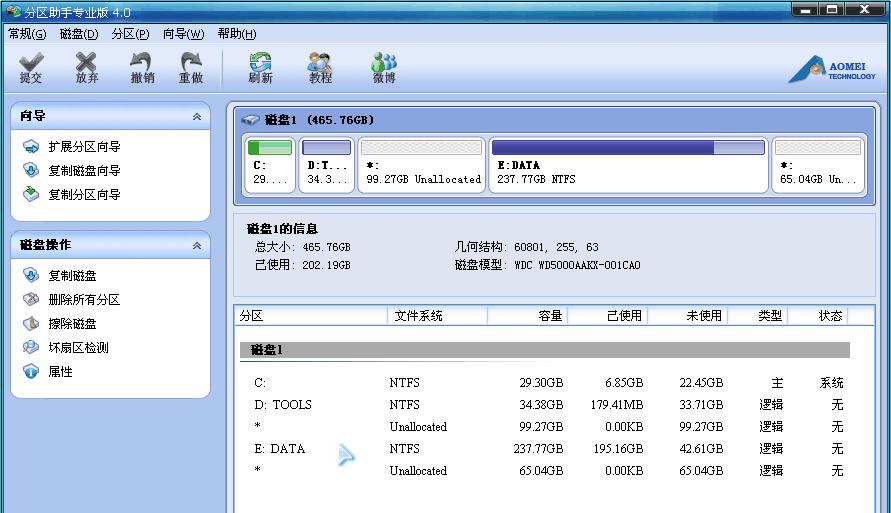Click the 放弃 (Discard) X icon

click(86, 62)
